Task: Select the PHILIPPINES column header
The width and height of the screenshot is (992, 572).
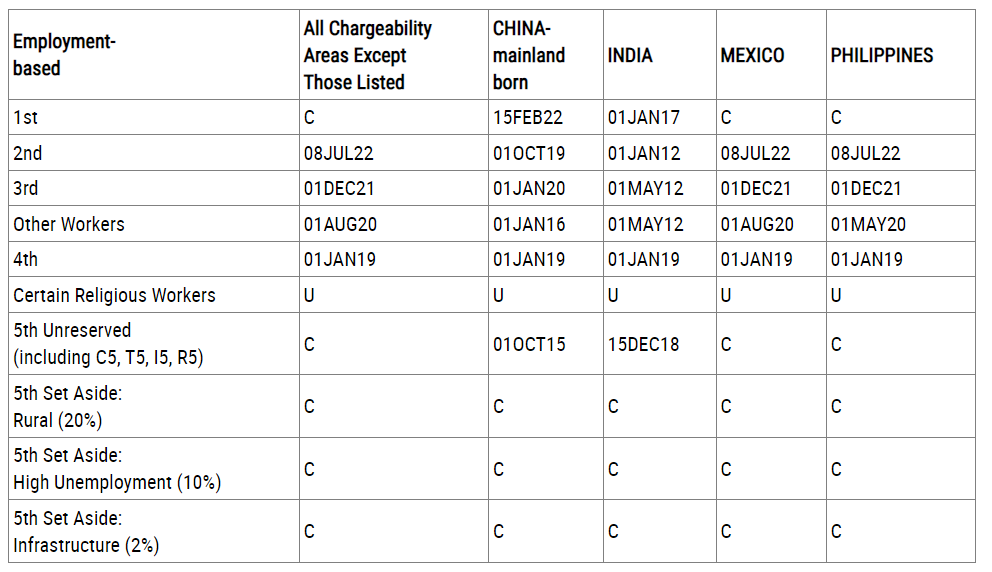Action: [x=901, y=54]
